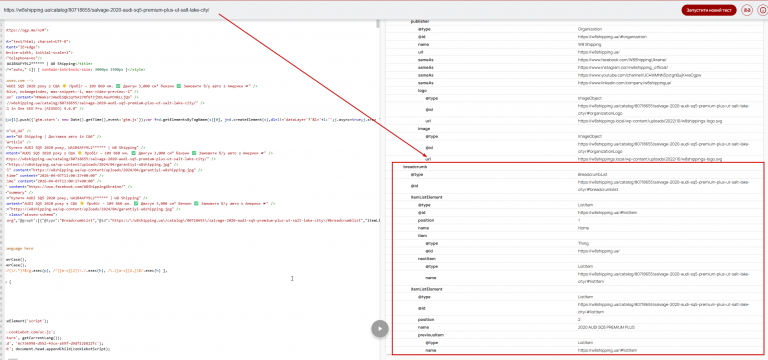This screenshot has width=768, height=360.
Task: Click the breadcrumb id value ending in #breadcrumblist
Action: (663, 185)
